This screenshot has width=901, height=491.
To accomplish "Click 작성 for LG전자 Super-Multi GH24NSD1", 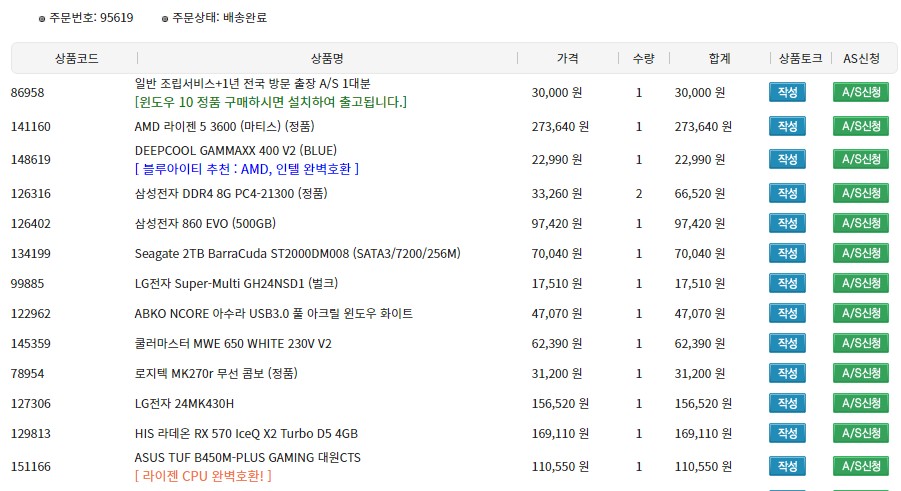I will (x=787, y=283).
